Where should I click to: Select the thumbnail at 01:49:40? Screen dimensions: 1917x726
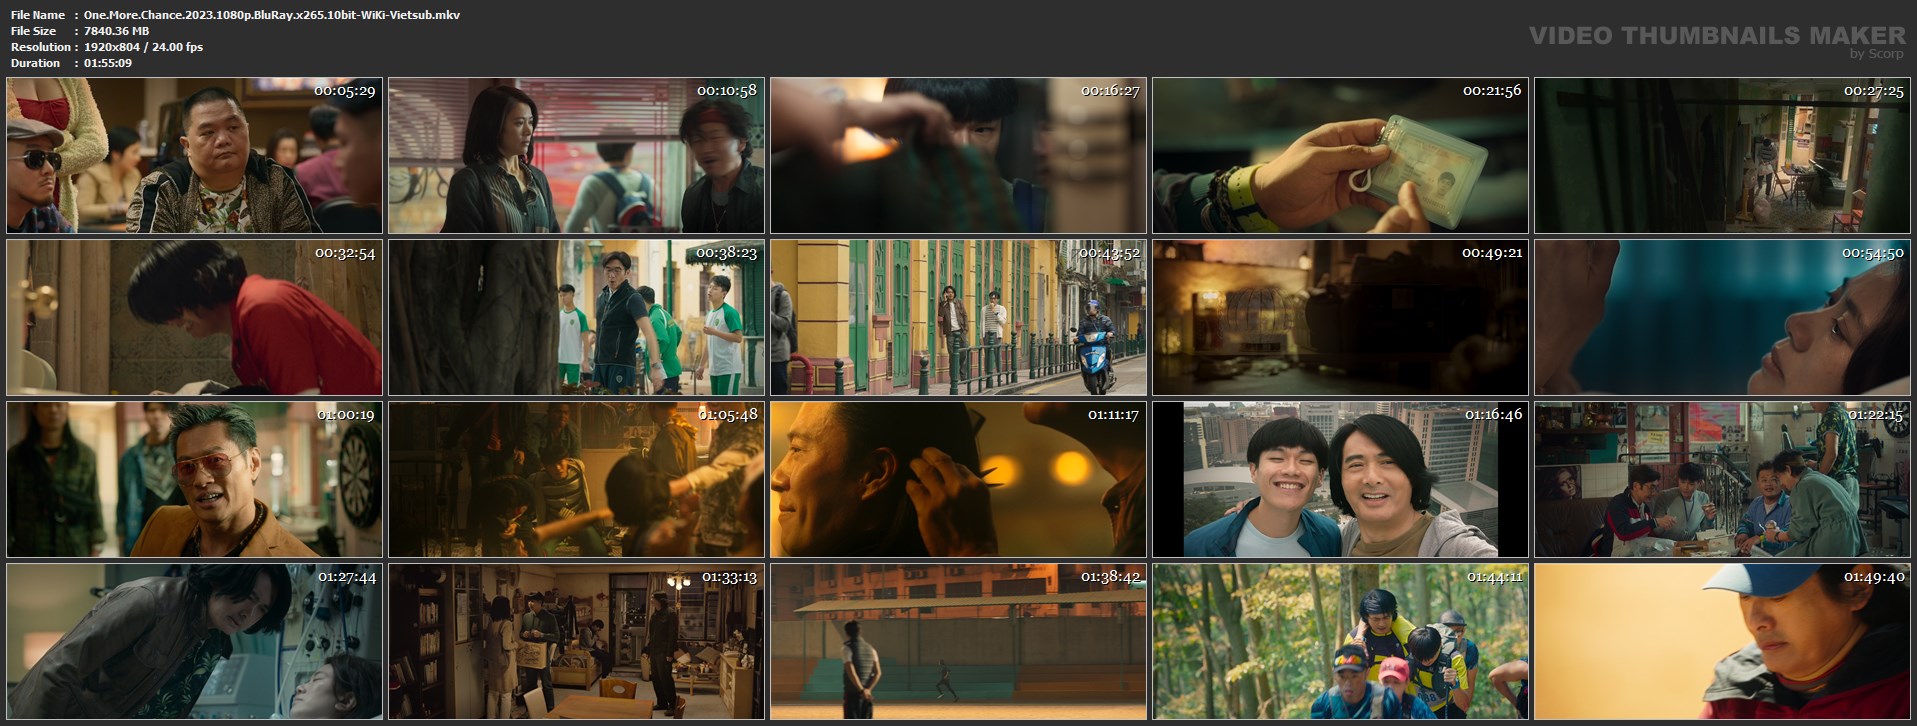tap(1722, 641)
